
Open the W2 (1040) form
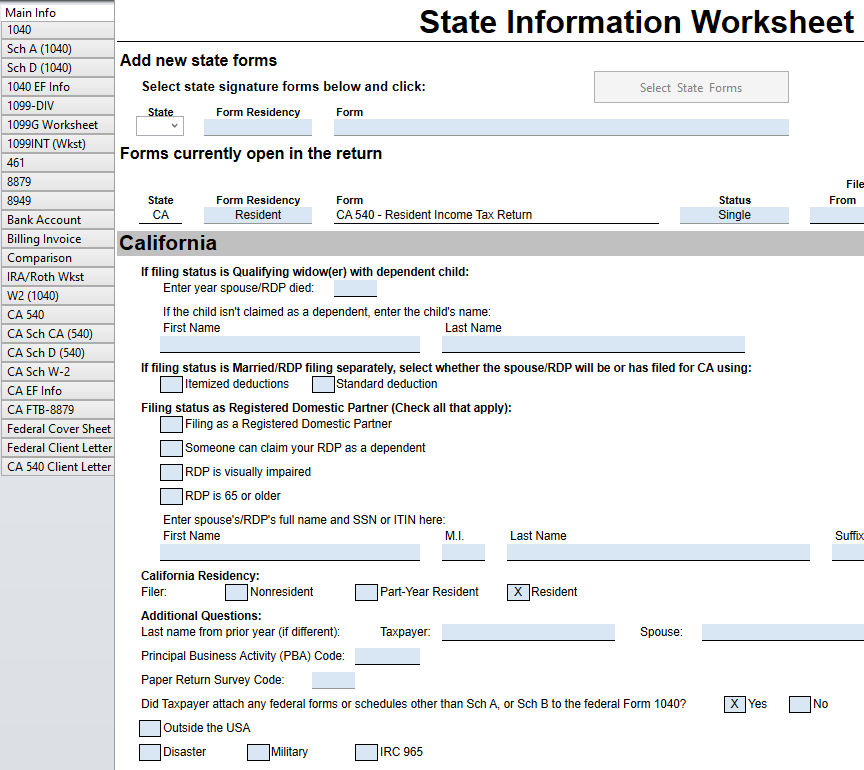(x=57, y=296)
